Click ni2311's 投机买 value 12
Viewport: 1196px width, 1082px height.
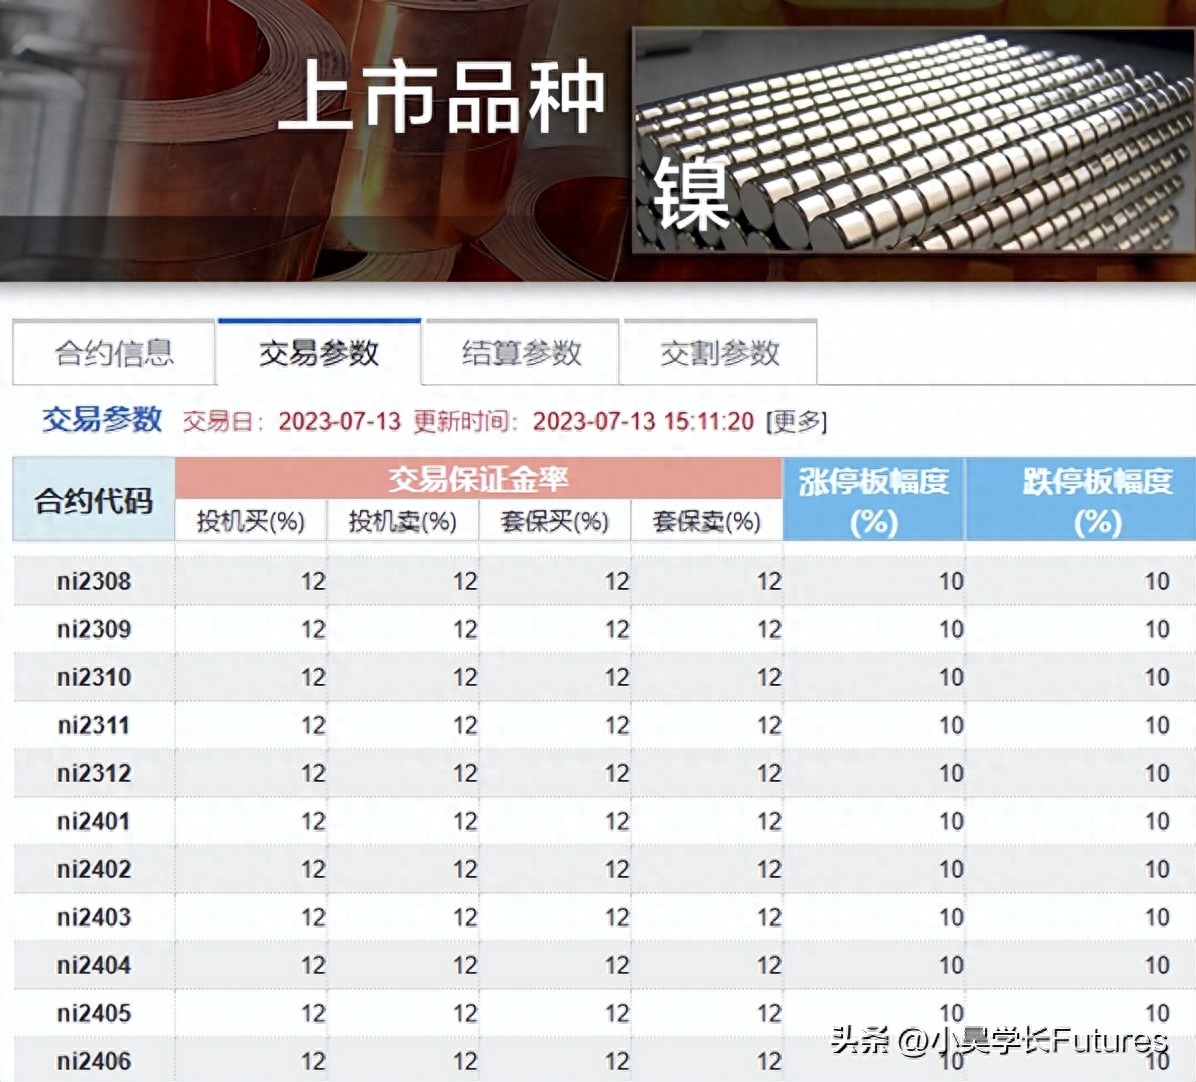click(x=313, y=725)
